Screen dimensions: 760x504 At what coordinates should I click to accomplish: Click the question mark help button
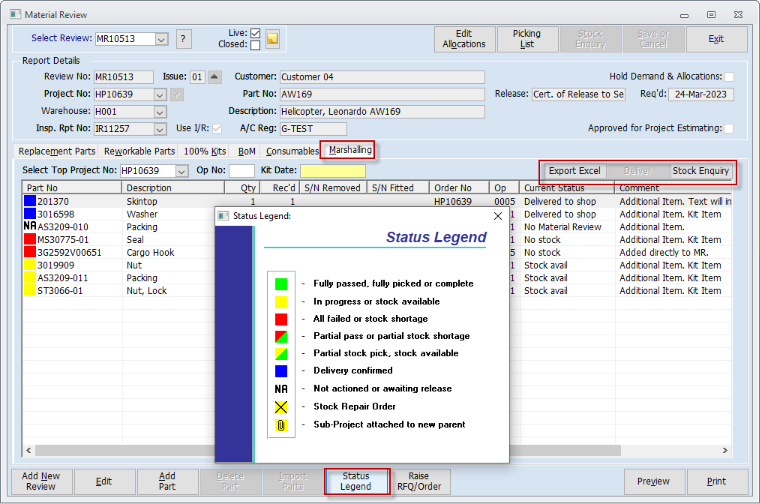point(184,39)
